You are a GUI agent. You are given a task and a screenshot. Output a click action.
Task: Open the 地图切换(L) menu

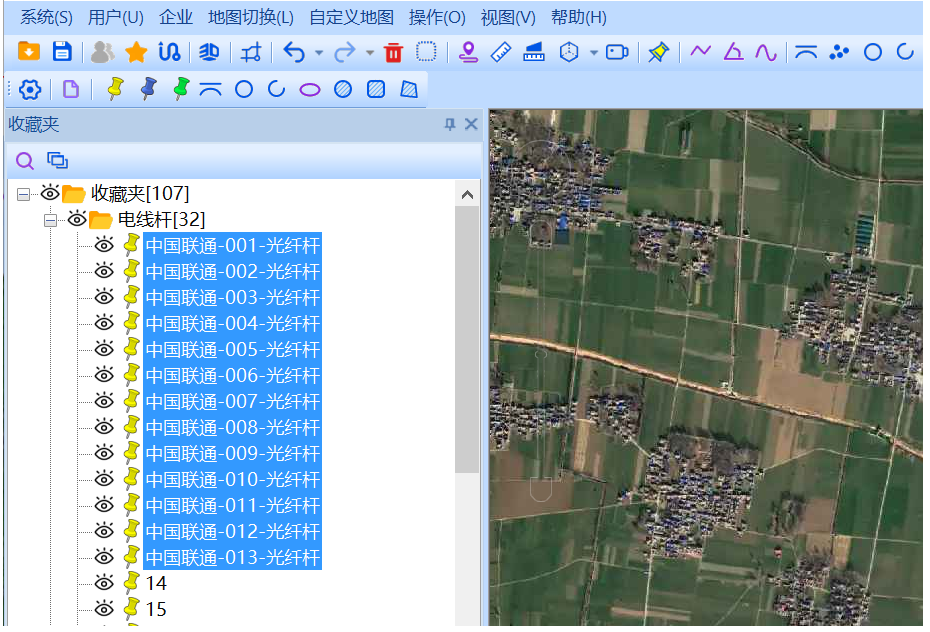click(251, 17)
